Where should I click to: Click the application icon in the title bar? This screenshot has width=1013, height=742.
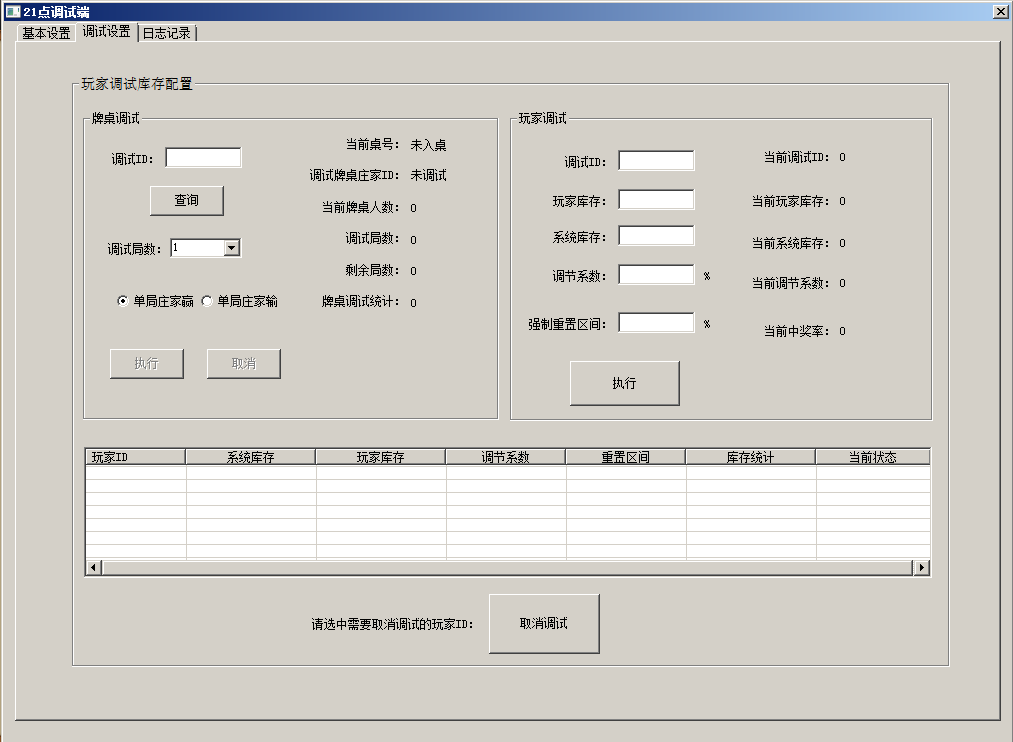click(x=12, y=11)
